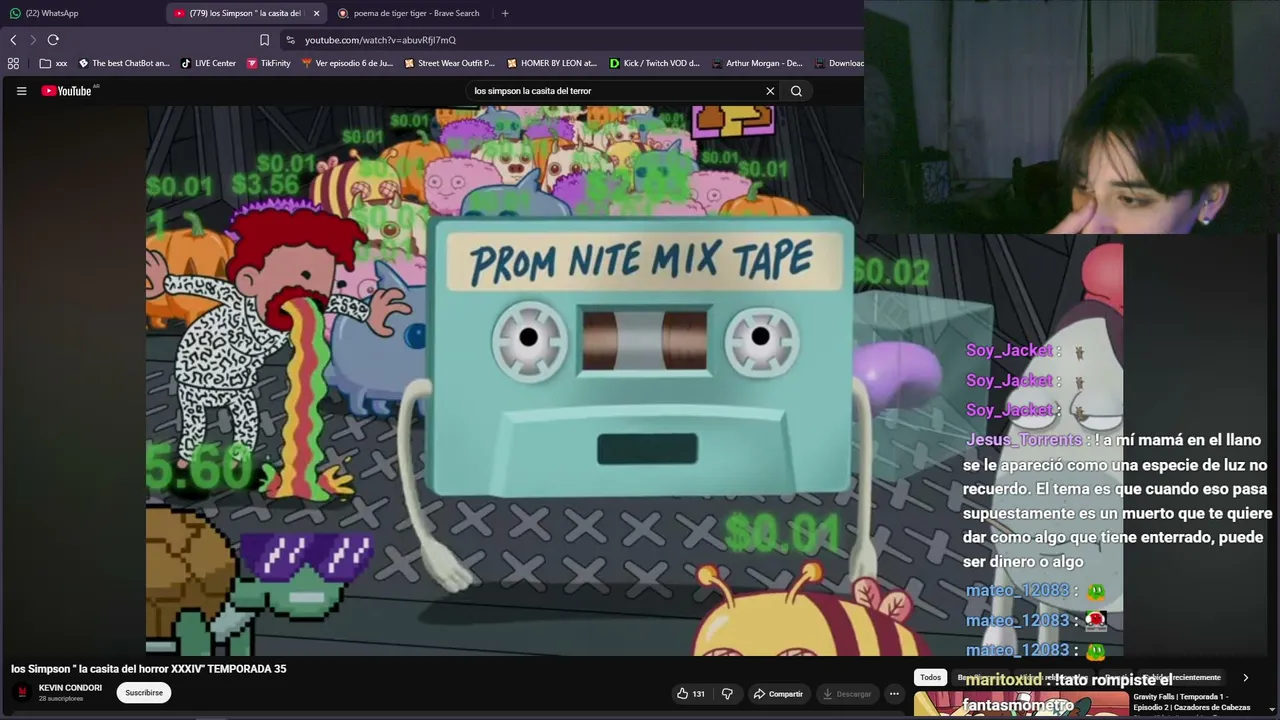This screenshot has width=1280, height=720.
Task: Open the Street Wear Outfit bookmark
Action: 449,63
